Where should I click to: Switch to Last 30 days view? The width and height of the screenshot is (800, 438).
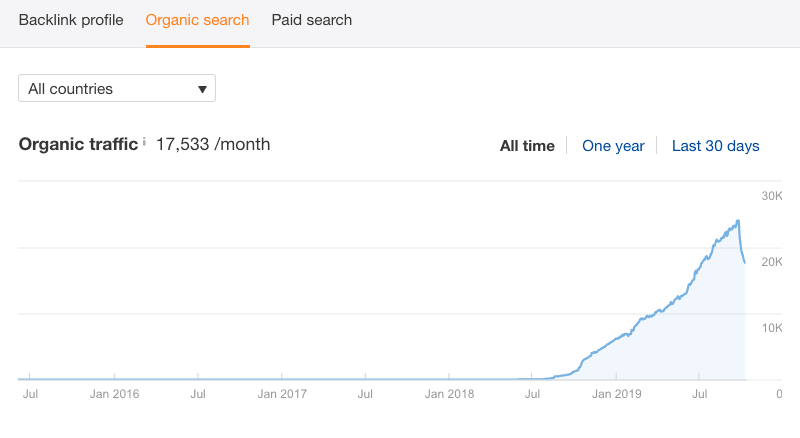715,146
